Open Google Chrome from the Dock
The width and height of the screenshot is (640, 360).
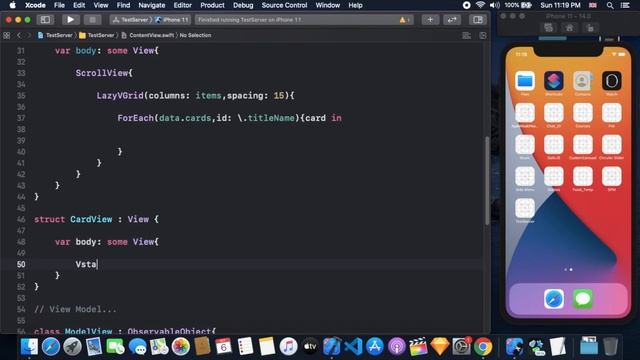pyautogui.click(x=483, y=347)
